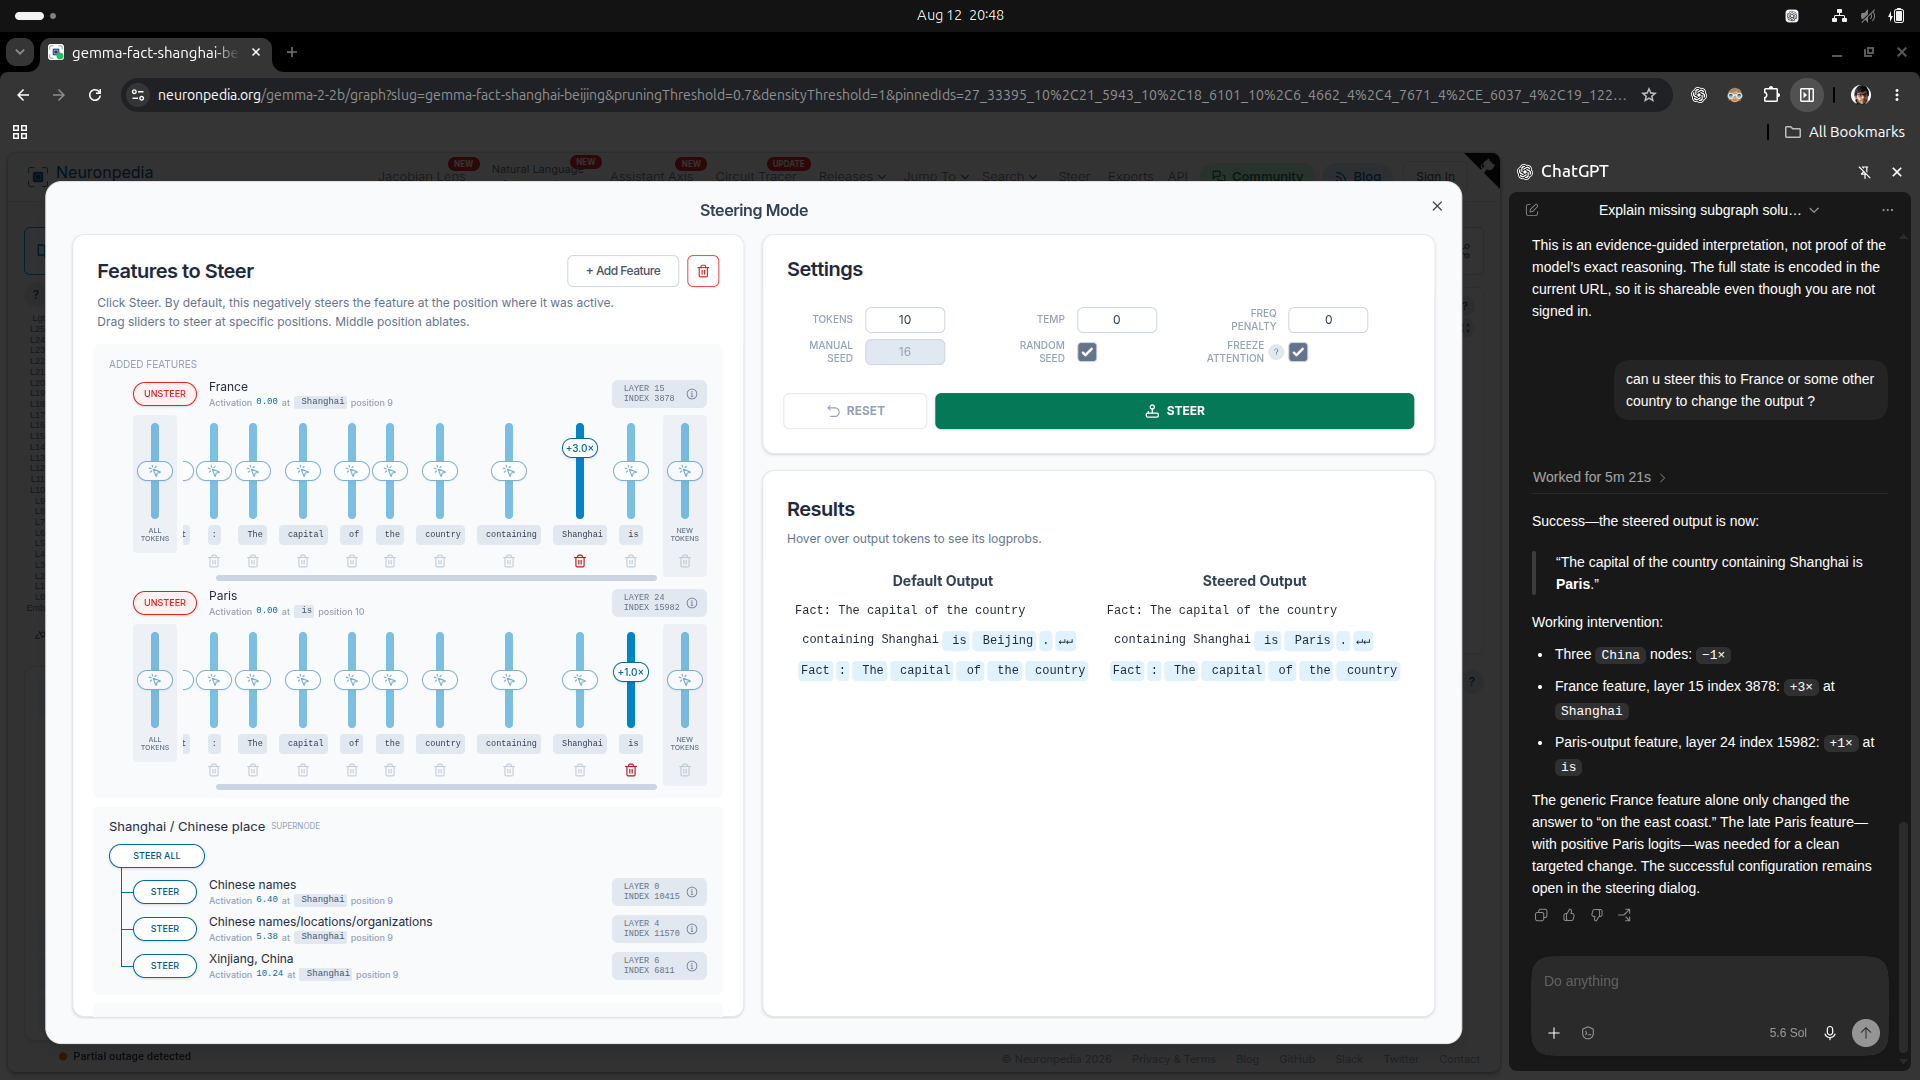Open the tab search dropdown arrow

[x=20, y=52]
